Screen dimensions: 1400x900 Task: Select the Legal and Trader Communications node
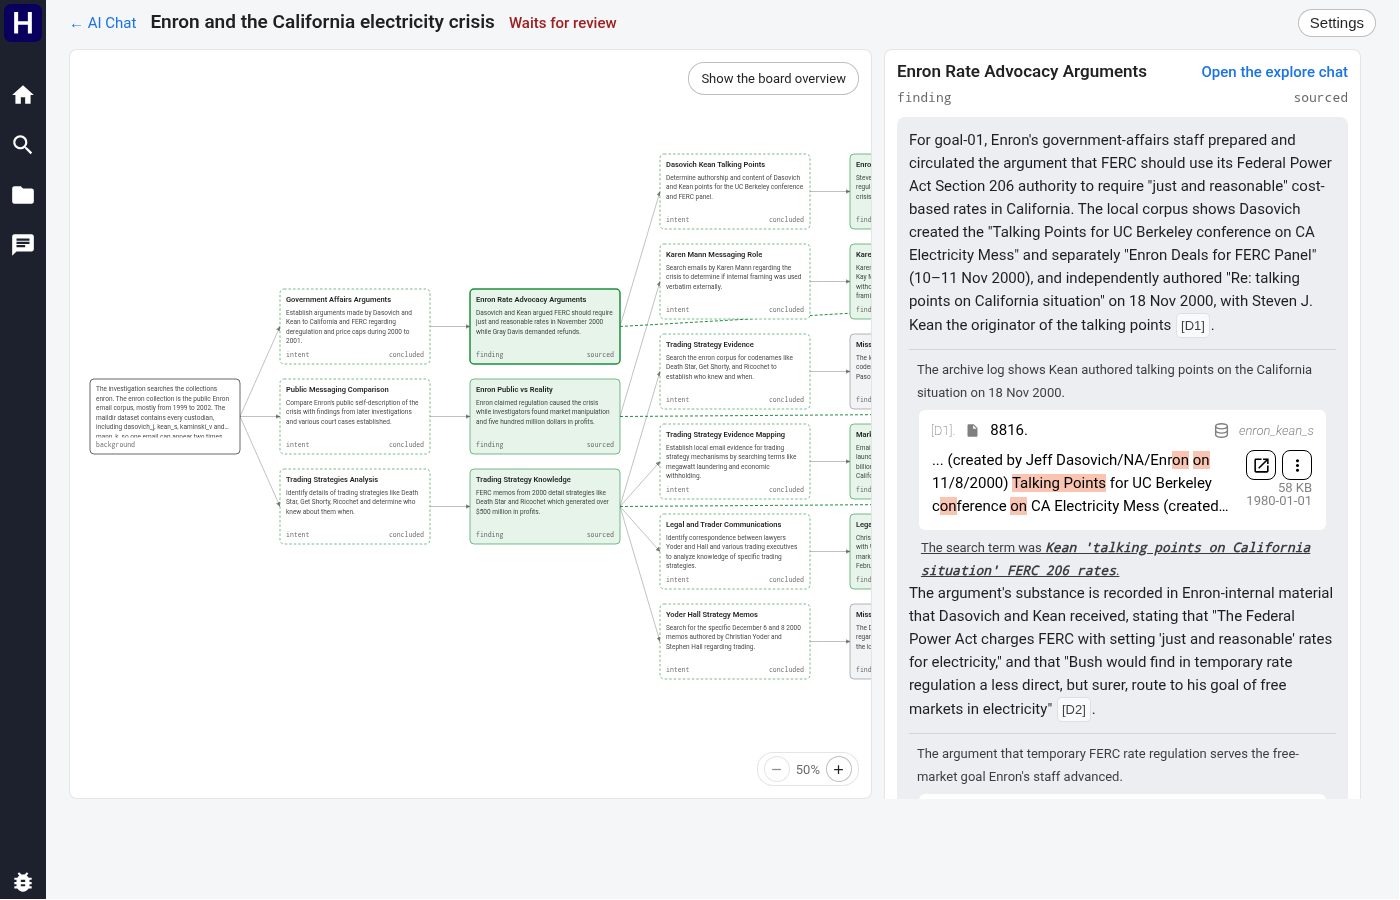tap(735, 552)
